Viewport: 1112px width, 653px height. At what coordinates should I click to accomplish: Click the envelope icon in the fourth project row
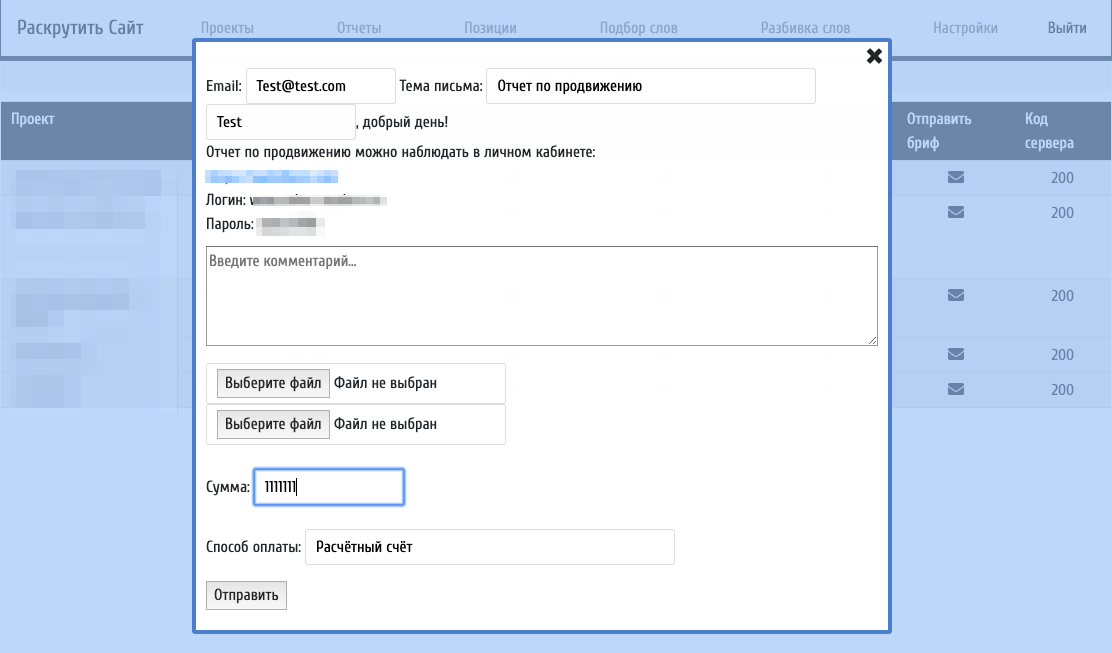pyautogui.click(x=956, y=354)
